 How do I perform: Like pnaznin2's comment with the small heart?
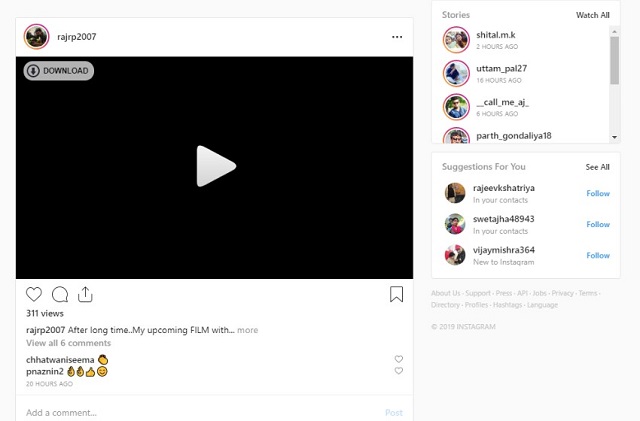pyautogui.click(x=399, y=371)
